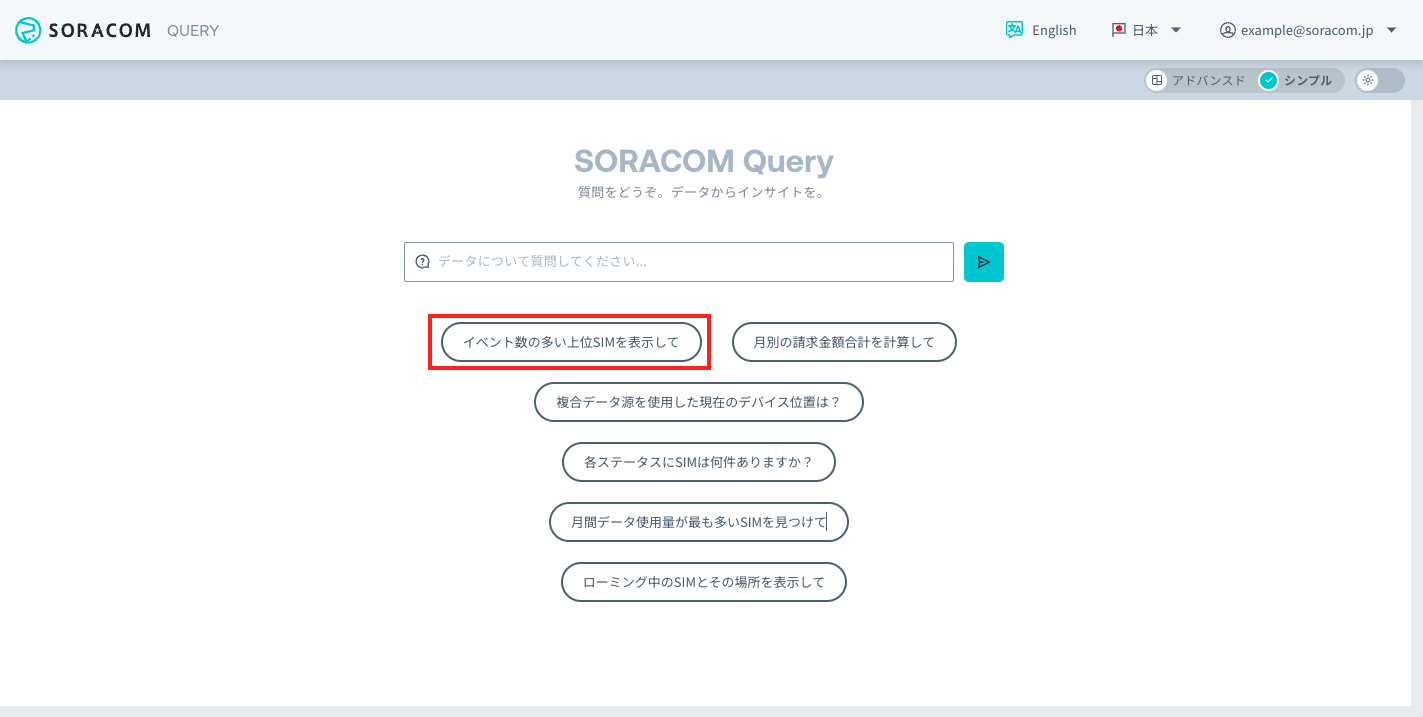Choose 各ステータスにSIMは何件ありますか？ suggestion

(x=699, y=462)
